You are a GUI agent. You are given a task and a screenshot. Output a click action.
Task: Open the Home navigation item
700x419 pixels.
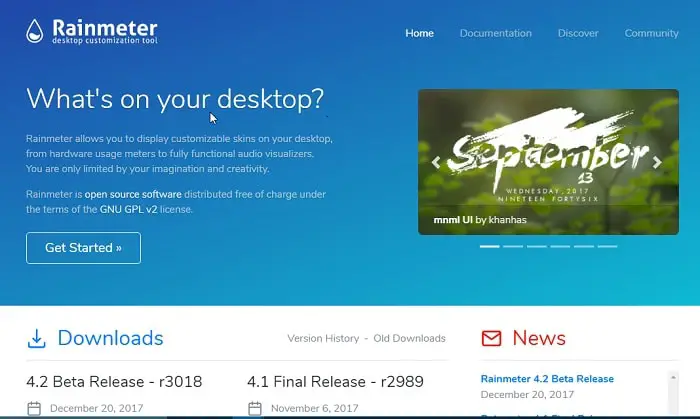pyautogui.click(x=420, y=33)
